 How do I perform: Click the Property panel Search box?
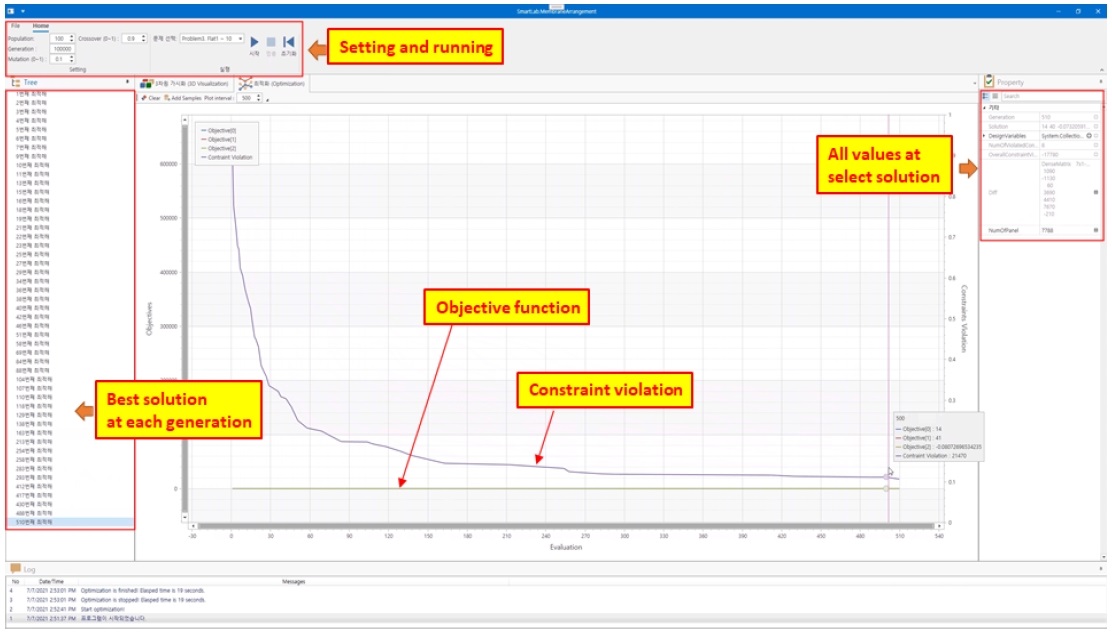click(1052, 96)
